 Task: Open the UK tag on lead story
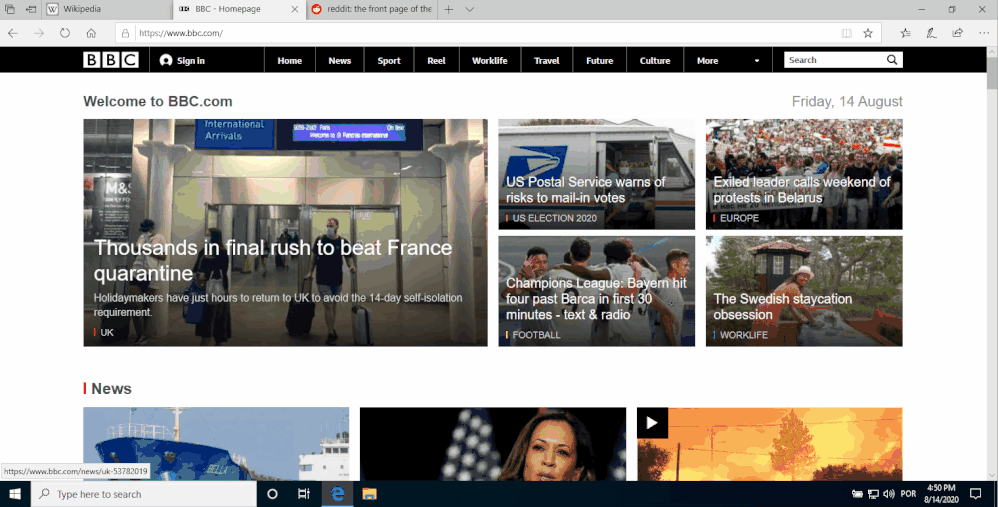(x=107, y=333)
